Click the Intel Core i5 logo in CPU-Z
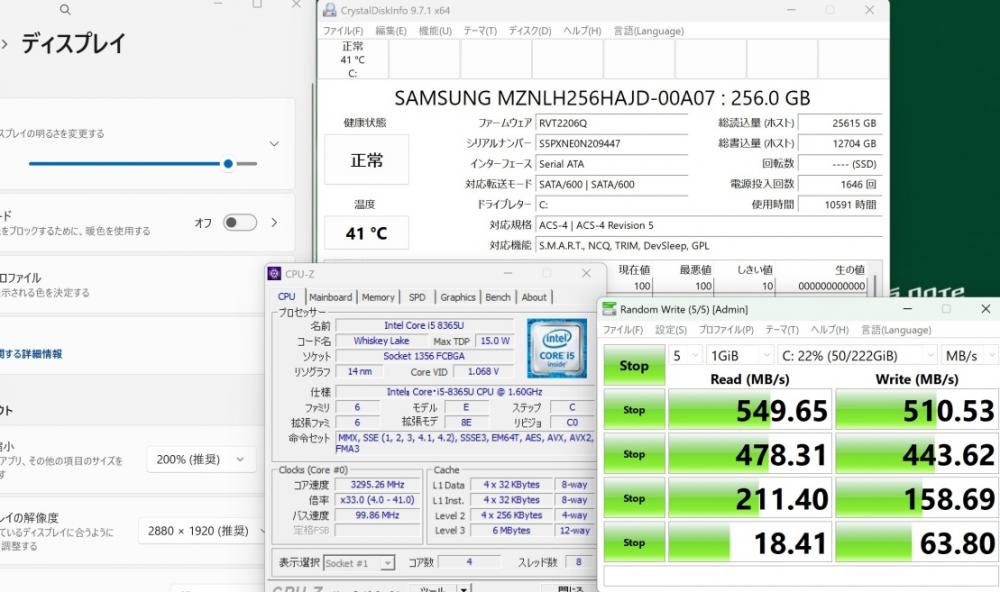This screenshot has width=1000, height=592. pyautogui.click(x=557, y=348)
